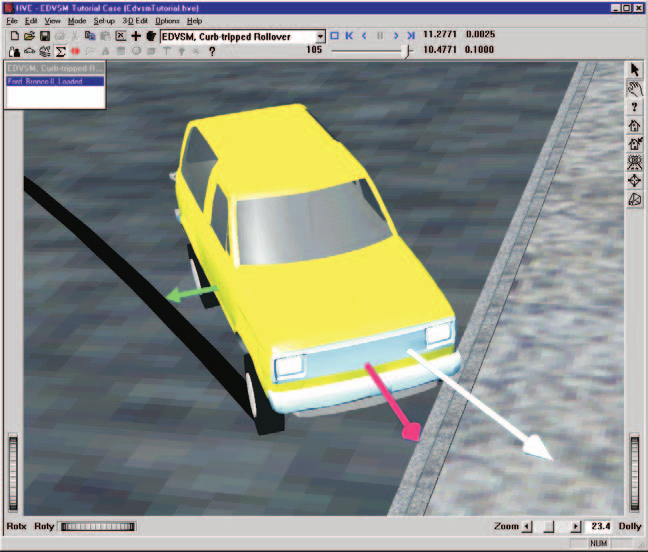The height and width of the screenshot is (552, 648).
Task: Open the 3-D Edit menu
Action: tap(135, 21)
